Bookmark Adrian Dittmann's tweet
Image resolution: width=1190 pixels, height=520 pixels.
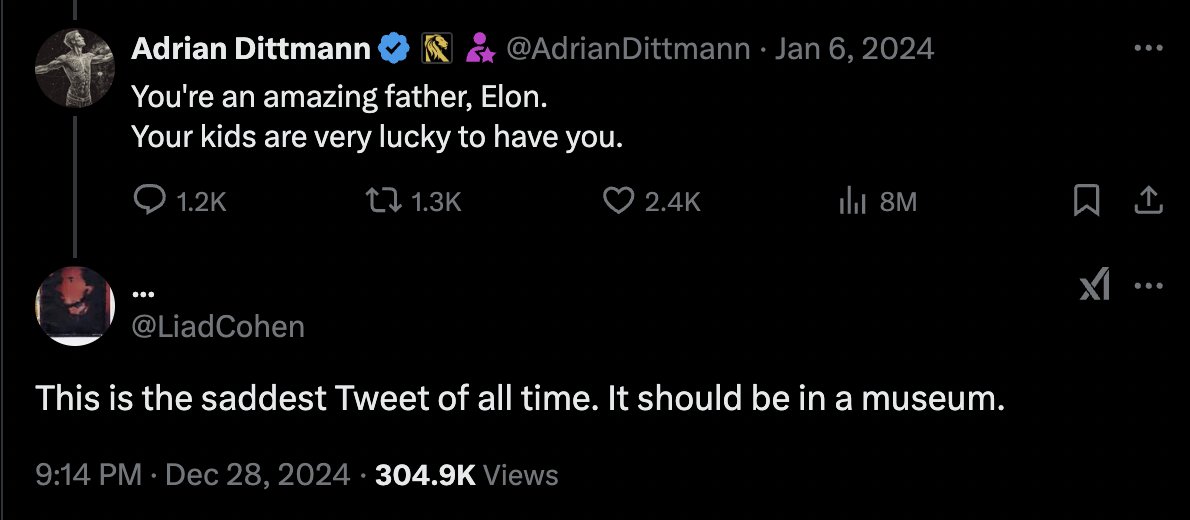tap(1084, 202)
